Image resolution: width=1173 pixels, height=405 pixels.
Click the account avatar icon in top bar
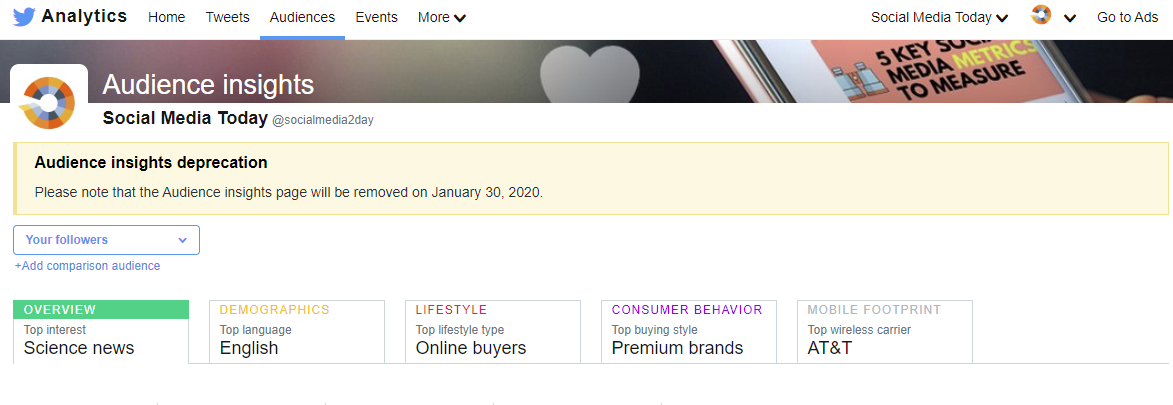click(1041, 16)
